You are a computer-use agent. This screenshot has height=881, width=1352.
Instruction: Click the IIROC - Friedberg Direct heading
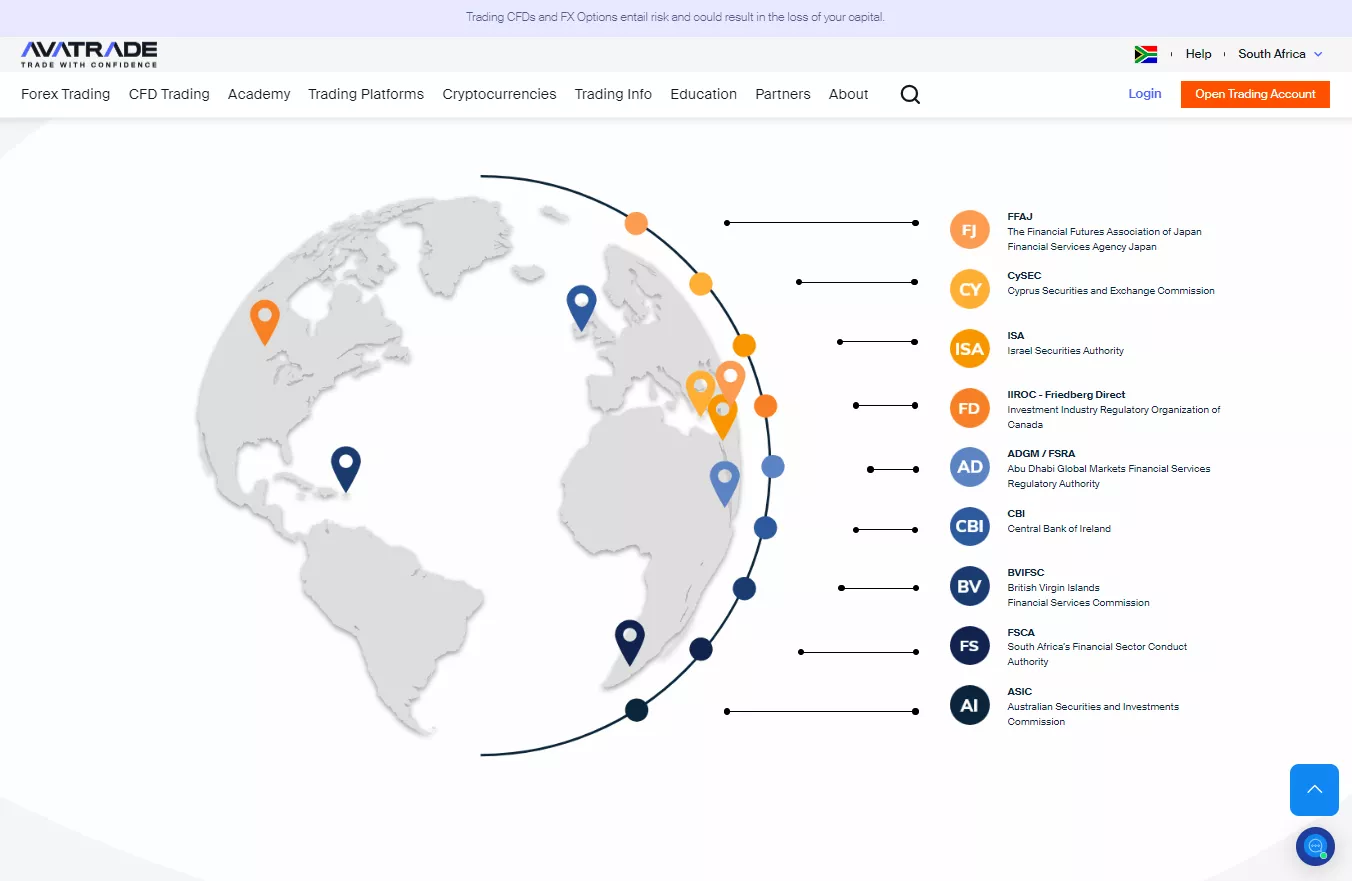pos(1066,395)
